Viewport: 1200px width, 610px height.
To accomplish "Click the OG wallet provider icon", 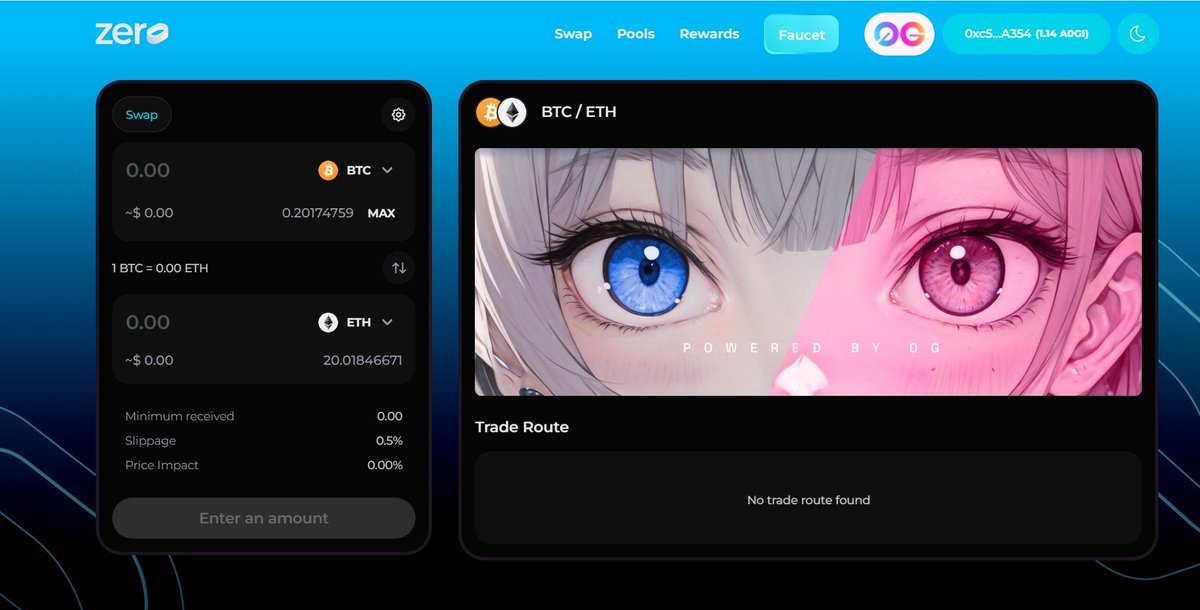I will 898,33.
